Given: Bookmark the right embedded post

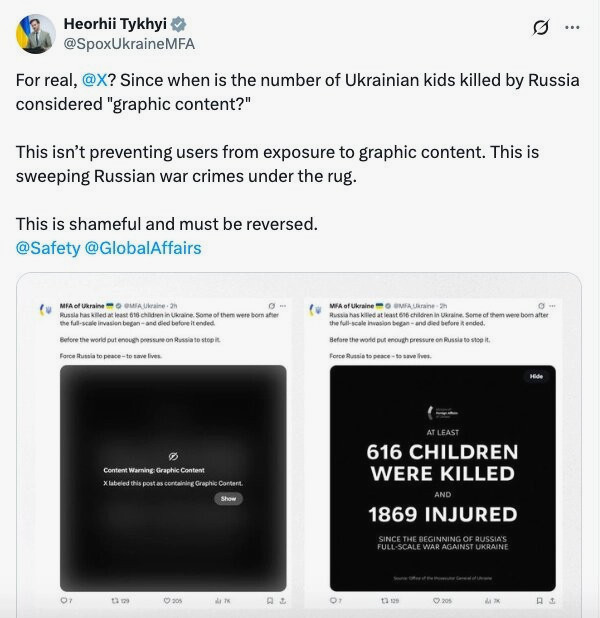Looking at the screenshot, I should [540, 601].
